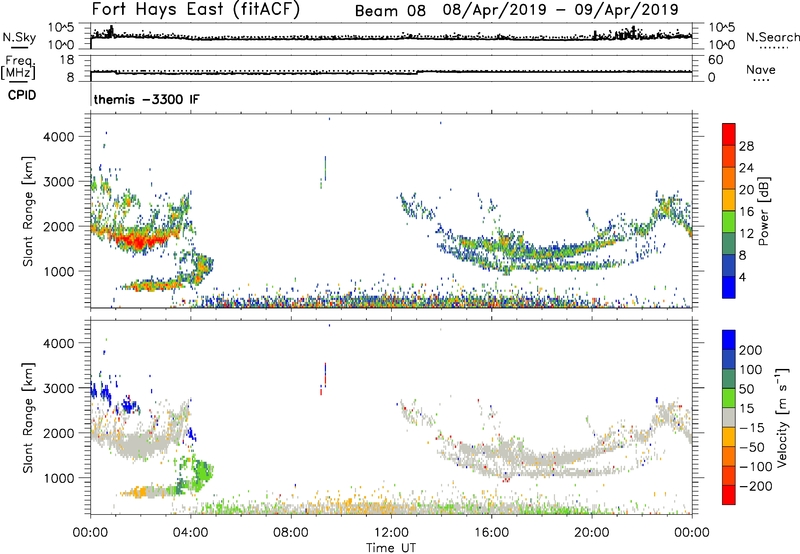Click the N.Sky noise trace plot
800x554 pixels.
[x=391, y=36]
